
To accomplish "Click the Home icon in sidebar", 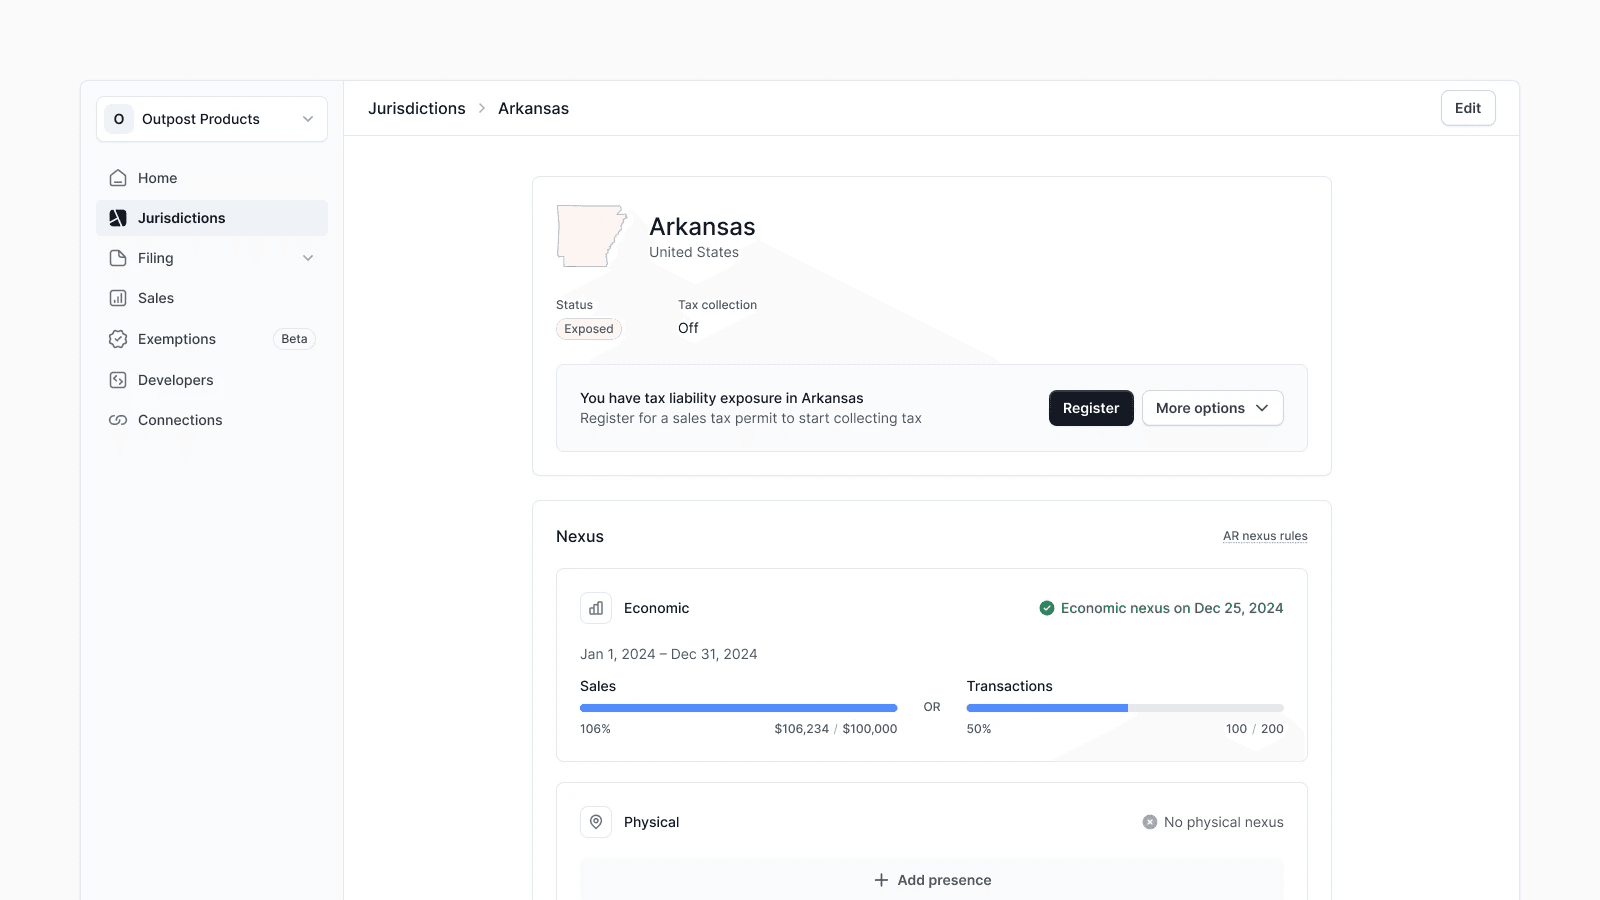I will (x=118, y=178).
